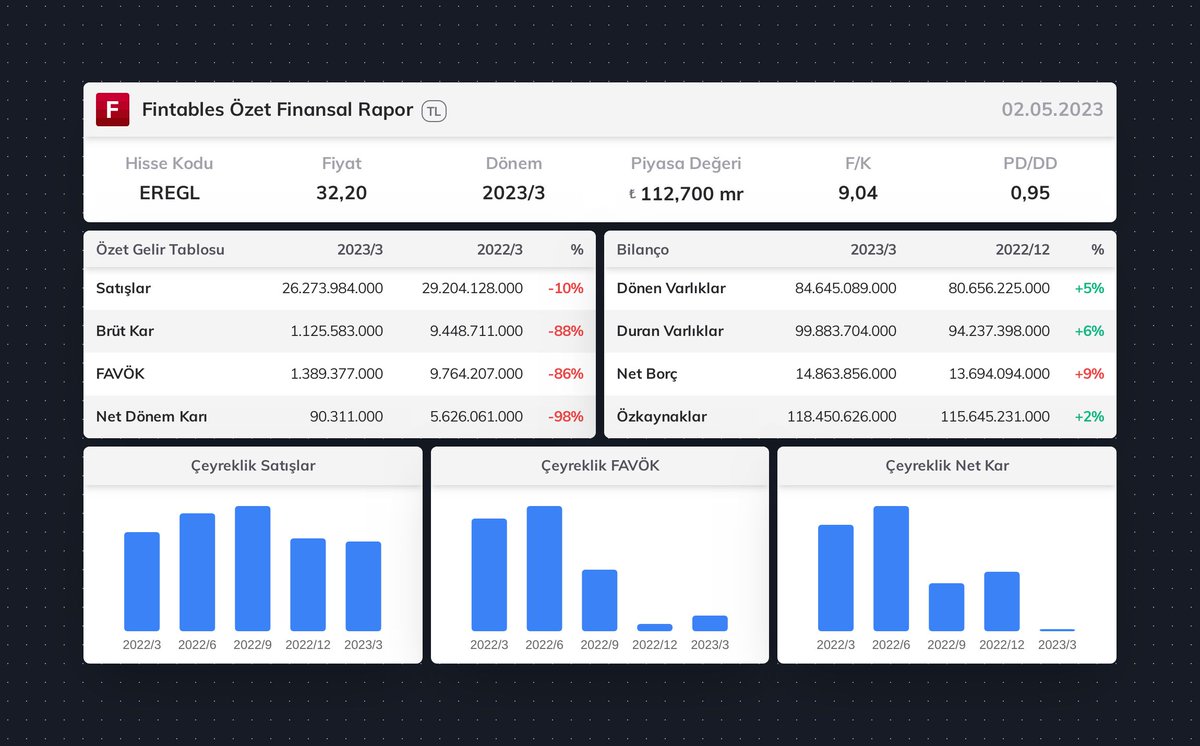Select the 2023/3 bar in Çeyreklik Satışlar

click(362, 584)
